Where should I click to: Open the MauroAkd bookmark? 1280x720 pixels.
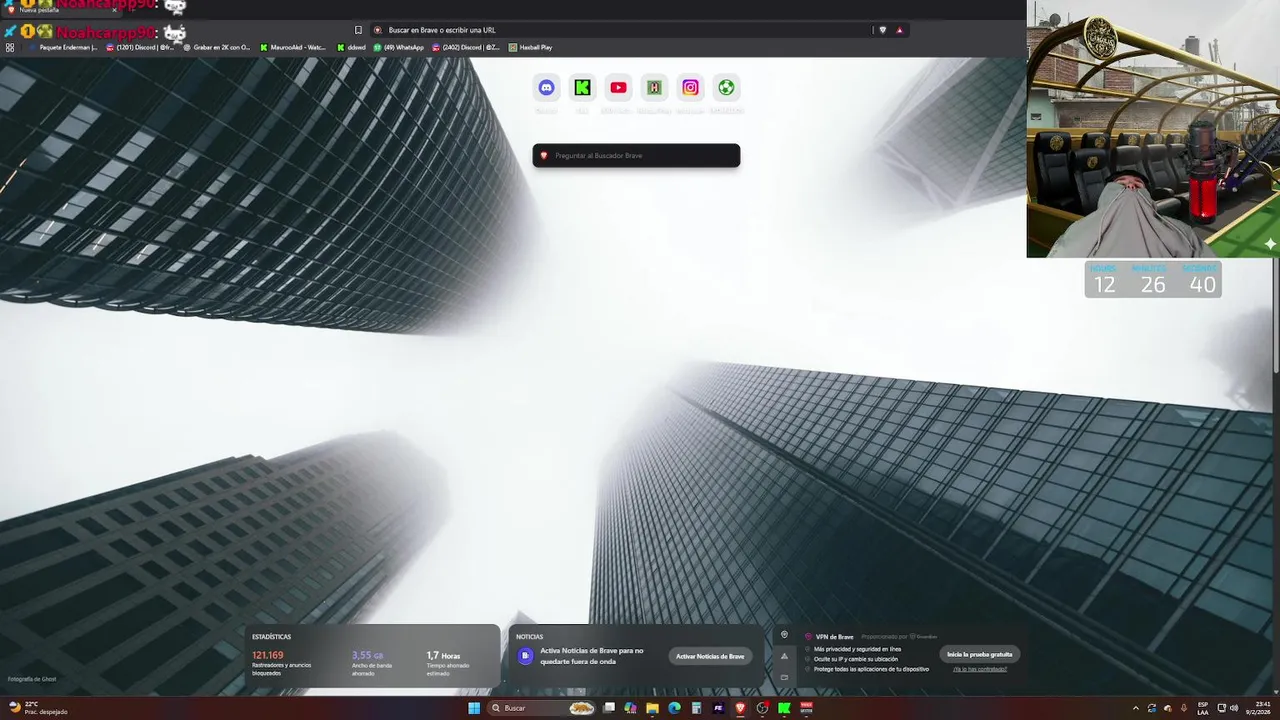click(x=293, y=47)
